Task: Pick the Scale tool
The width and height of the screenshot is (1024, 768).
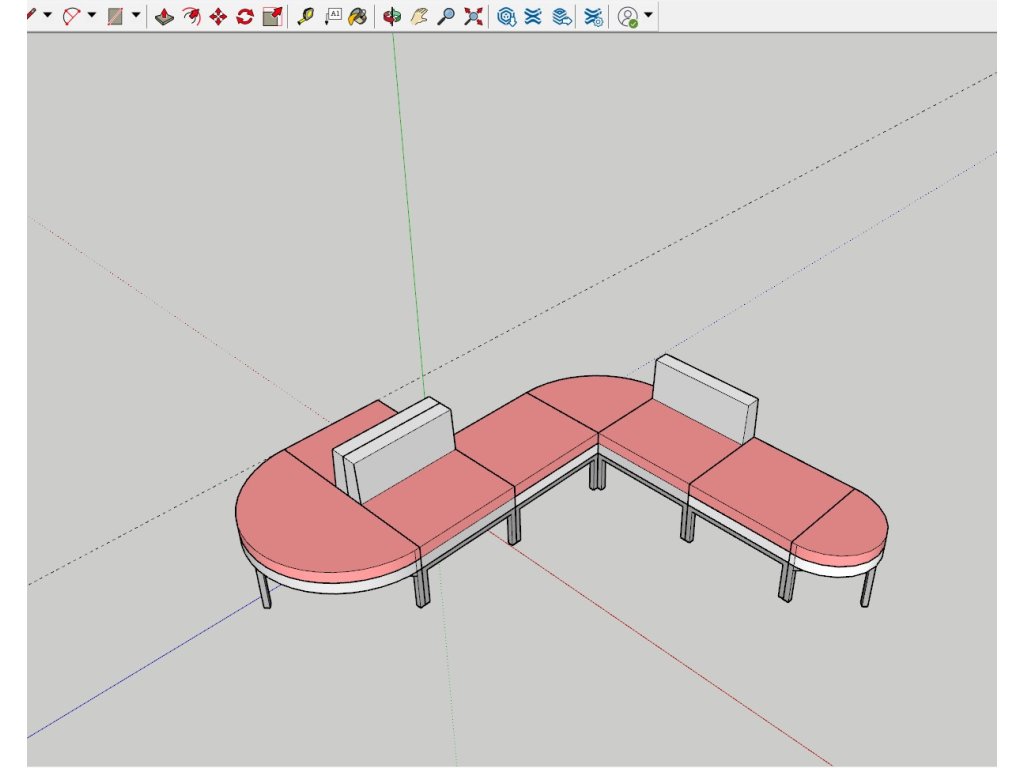Action: (271, 16)
